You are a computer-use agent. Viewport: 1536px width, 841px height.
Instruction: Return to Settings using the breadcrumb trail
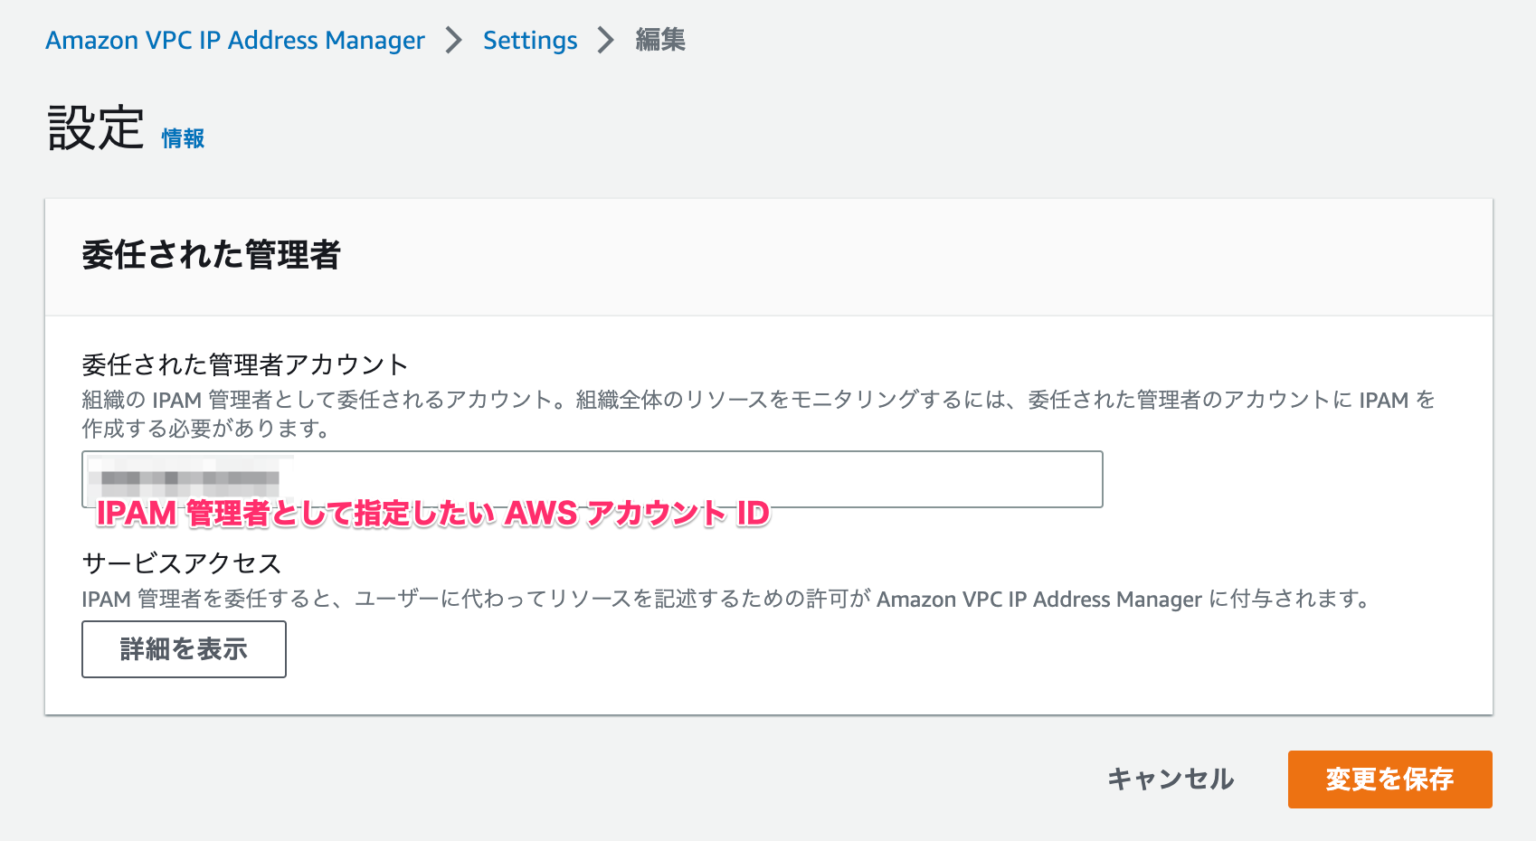[529, 40]
